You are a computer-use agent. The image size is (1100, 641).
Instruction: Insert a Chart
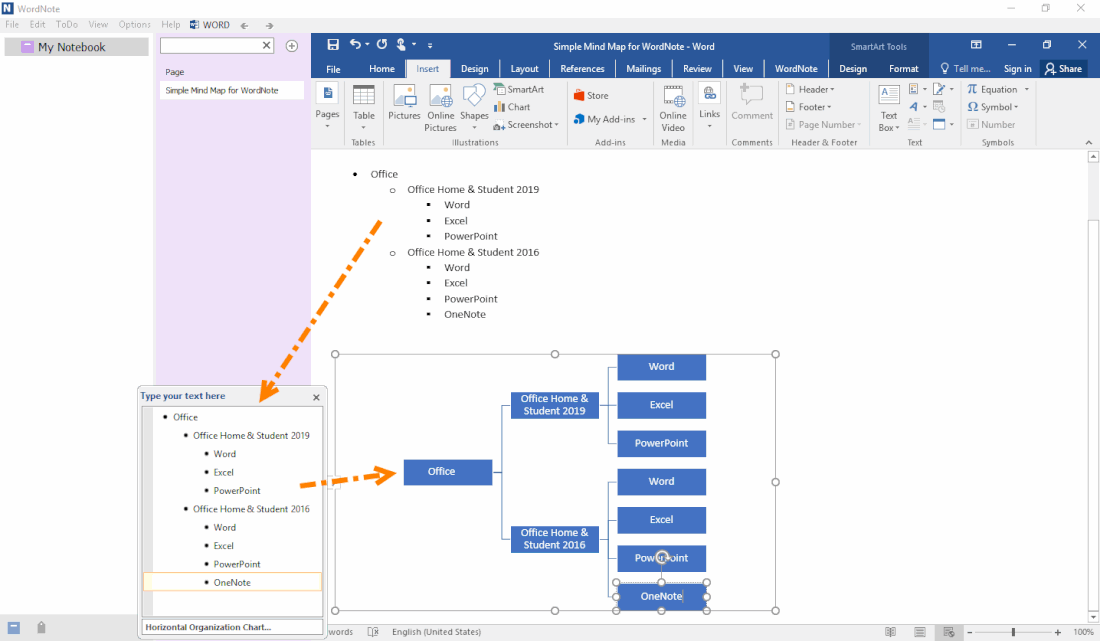coord(512,107)
